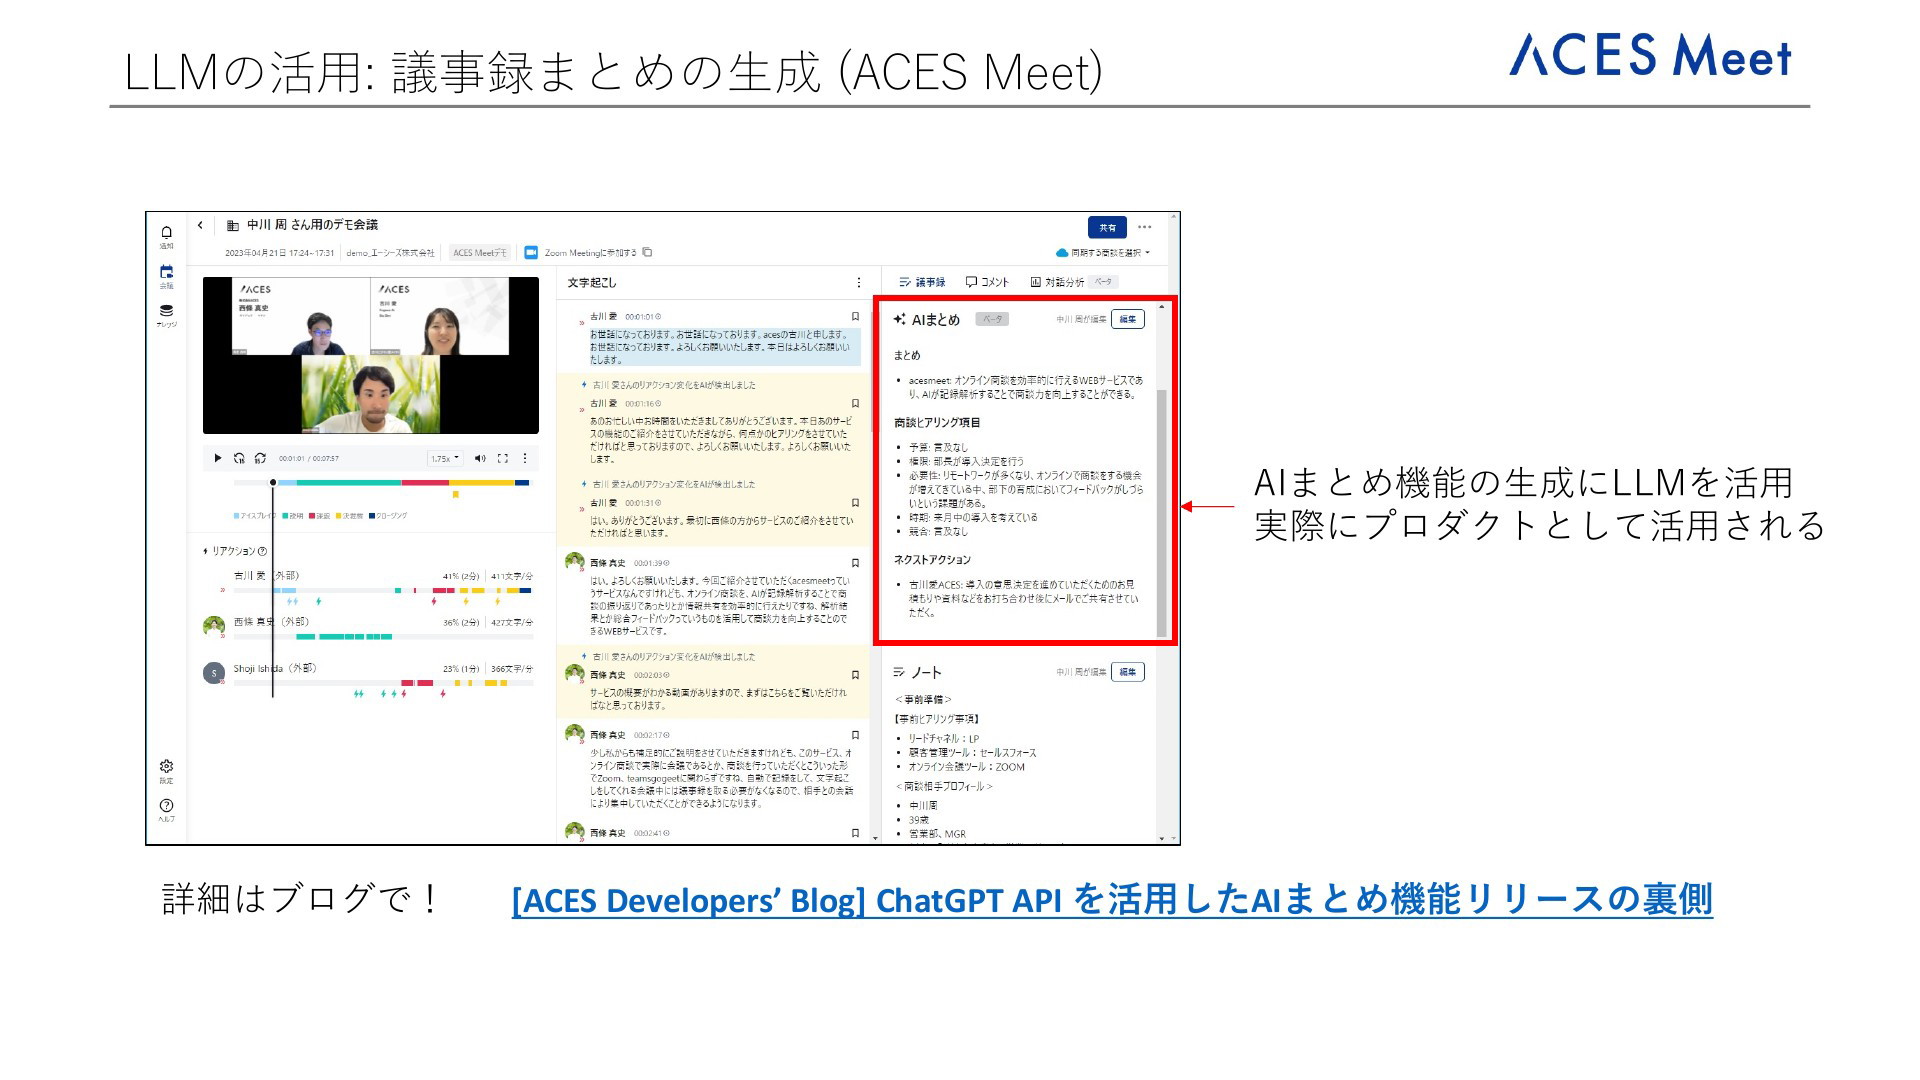Click the teal 説明 segment on timeline

tap(349, 482)
